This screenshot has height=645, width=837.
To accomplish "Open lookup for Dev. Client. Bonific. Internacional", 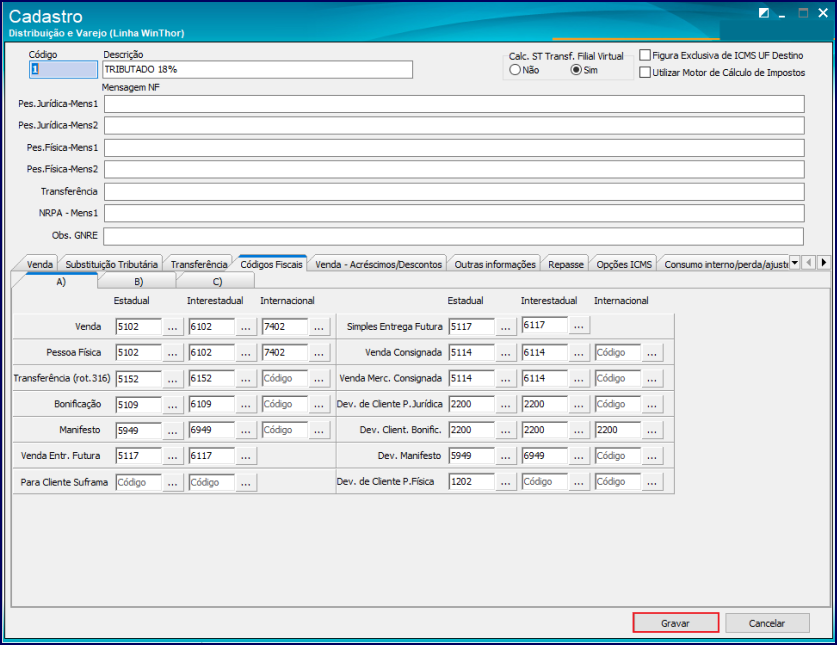I will tap(652, 430).
